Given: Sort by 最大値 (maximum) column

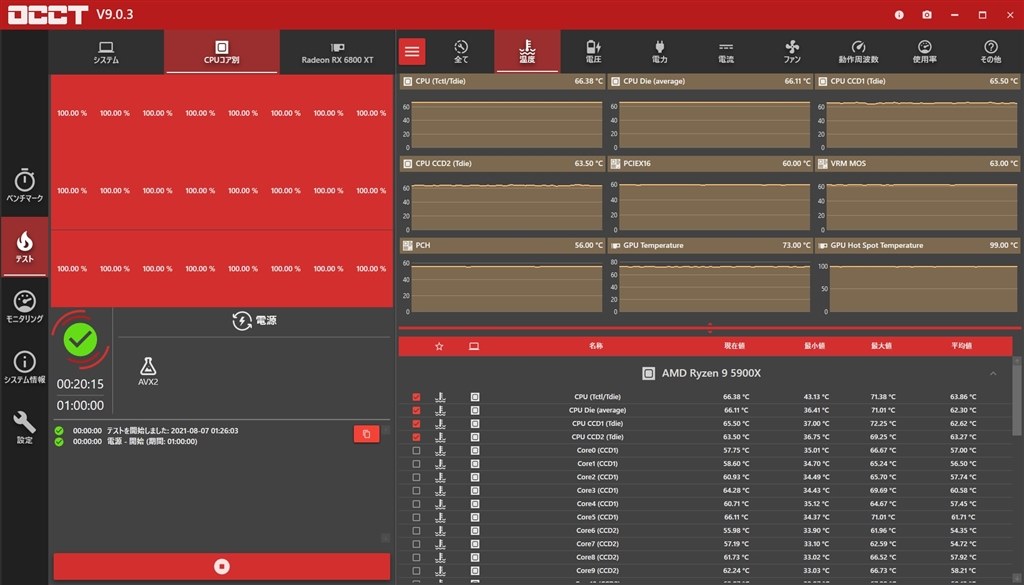Looking at the screenshot, I should pos(881,346).
